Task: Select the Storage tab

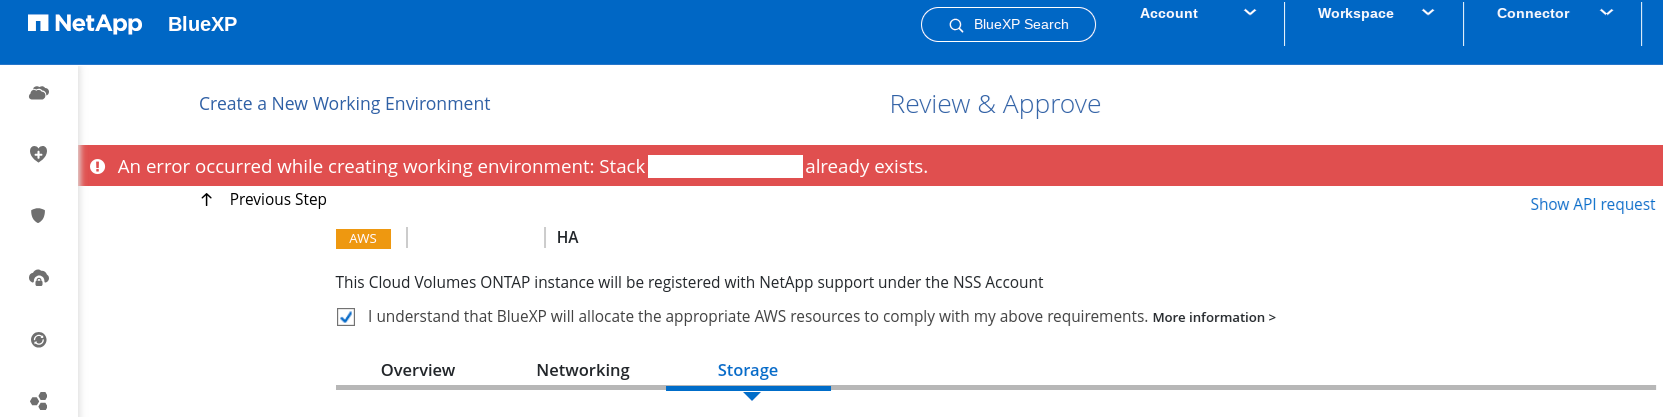Action: coord(748,370)
